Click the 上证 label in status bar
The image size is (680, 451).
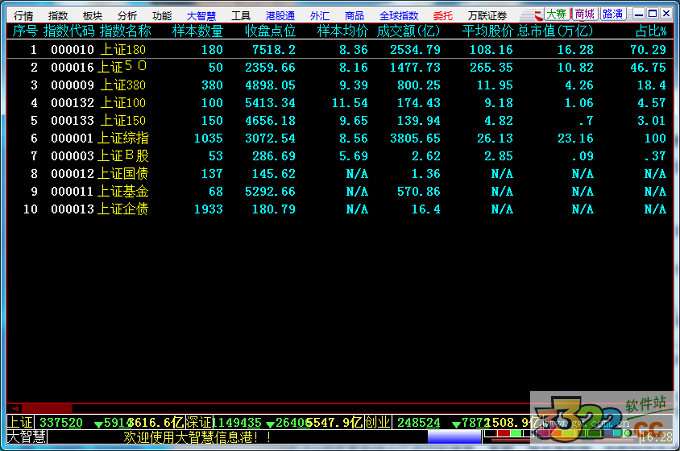click(x=20, y=422)
